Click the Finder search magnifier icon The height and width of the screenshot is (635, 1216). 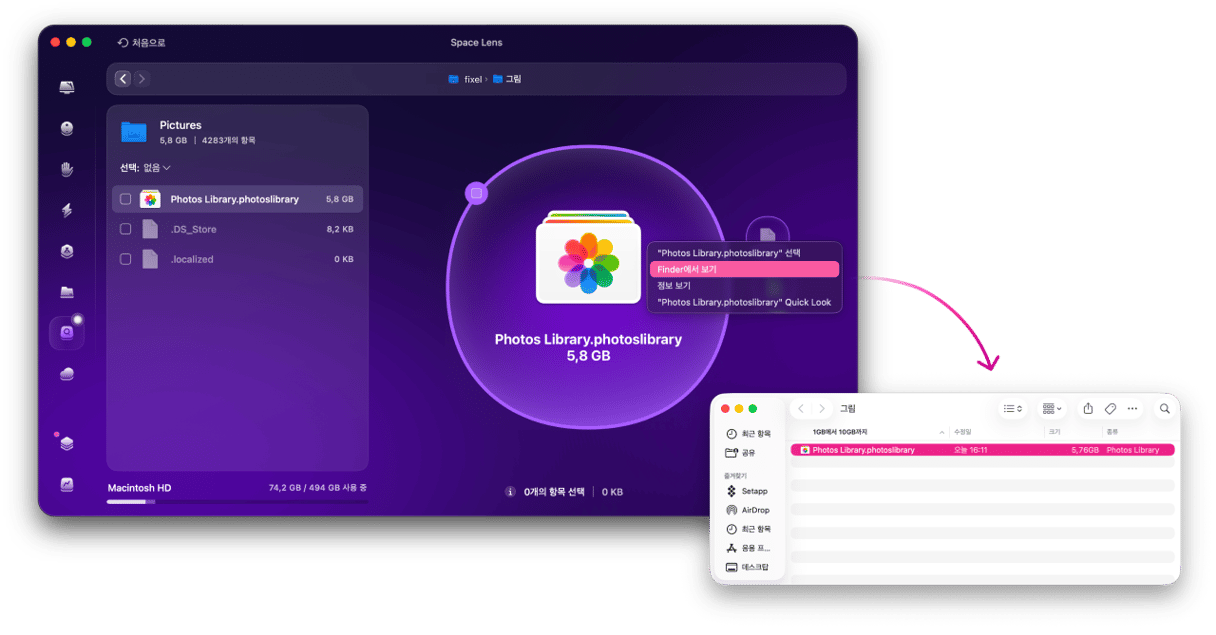[1165, 409]
